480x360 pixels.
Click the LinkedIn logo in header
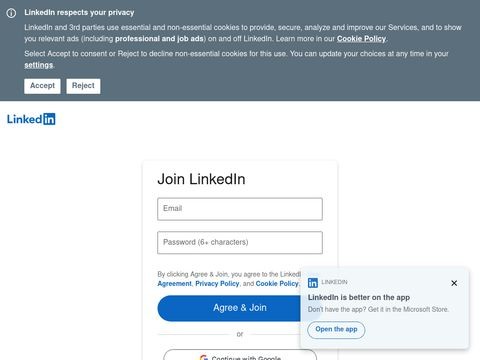(x=31, y=119)
